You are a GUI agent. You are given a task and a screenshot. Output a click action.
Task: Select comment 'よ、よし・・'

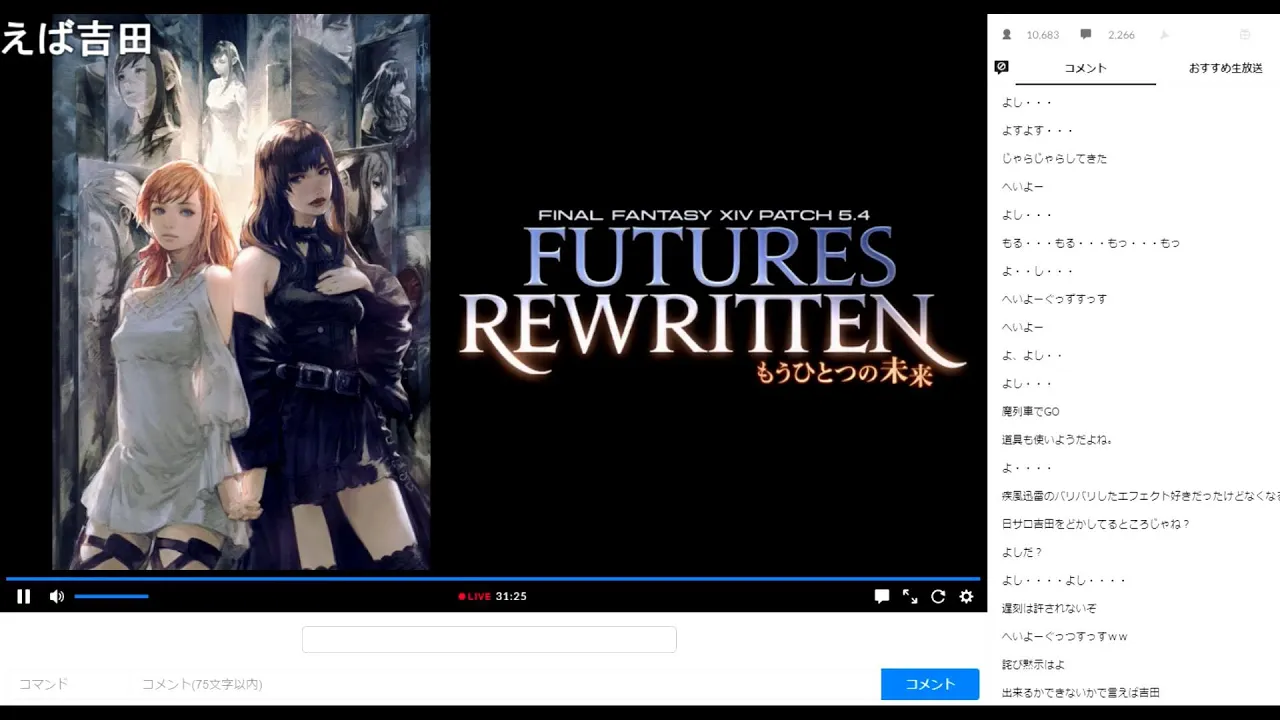click(1032, 355)
